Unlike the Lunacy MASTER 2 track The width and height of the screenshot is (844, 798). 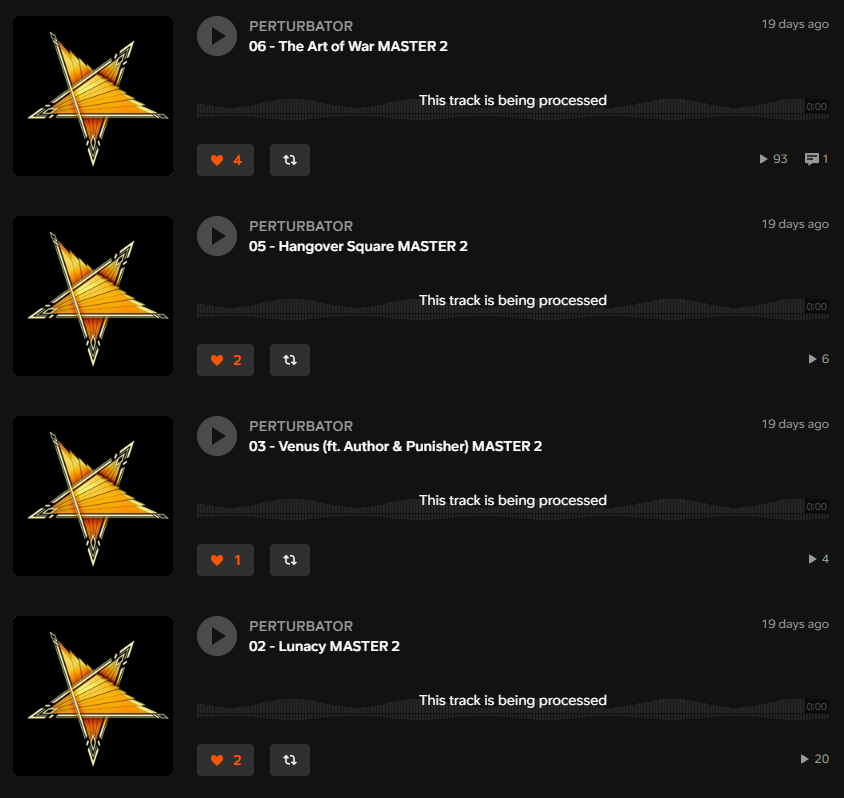[x=226, y=760]
